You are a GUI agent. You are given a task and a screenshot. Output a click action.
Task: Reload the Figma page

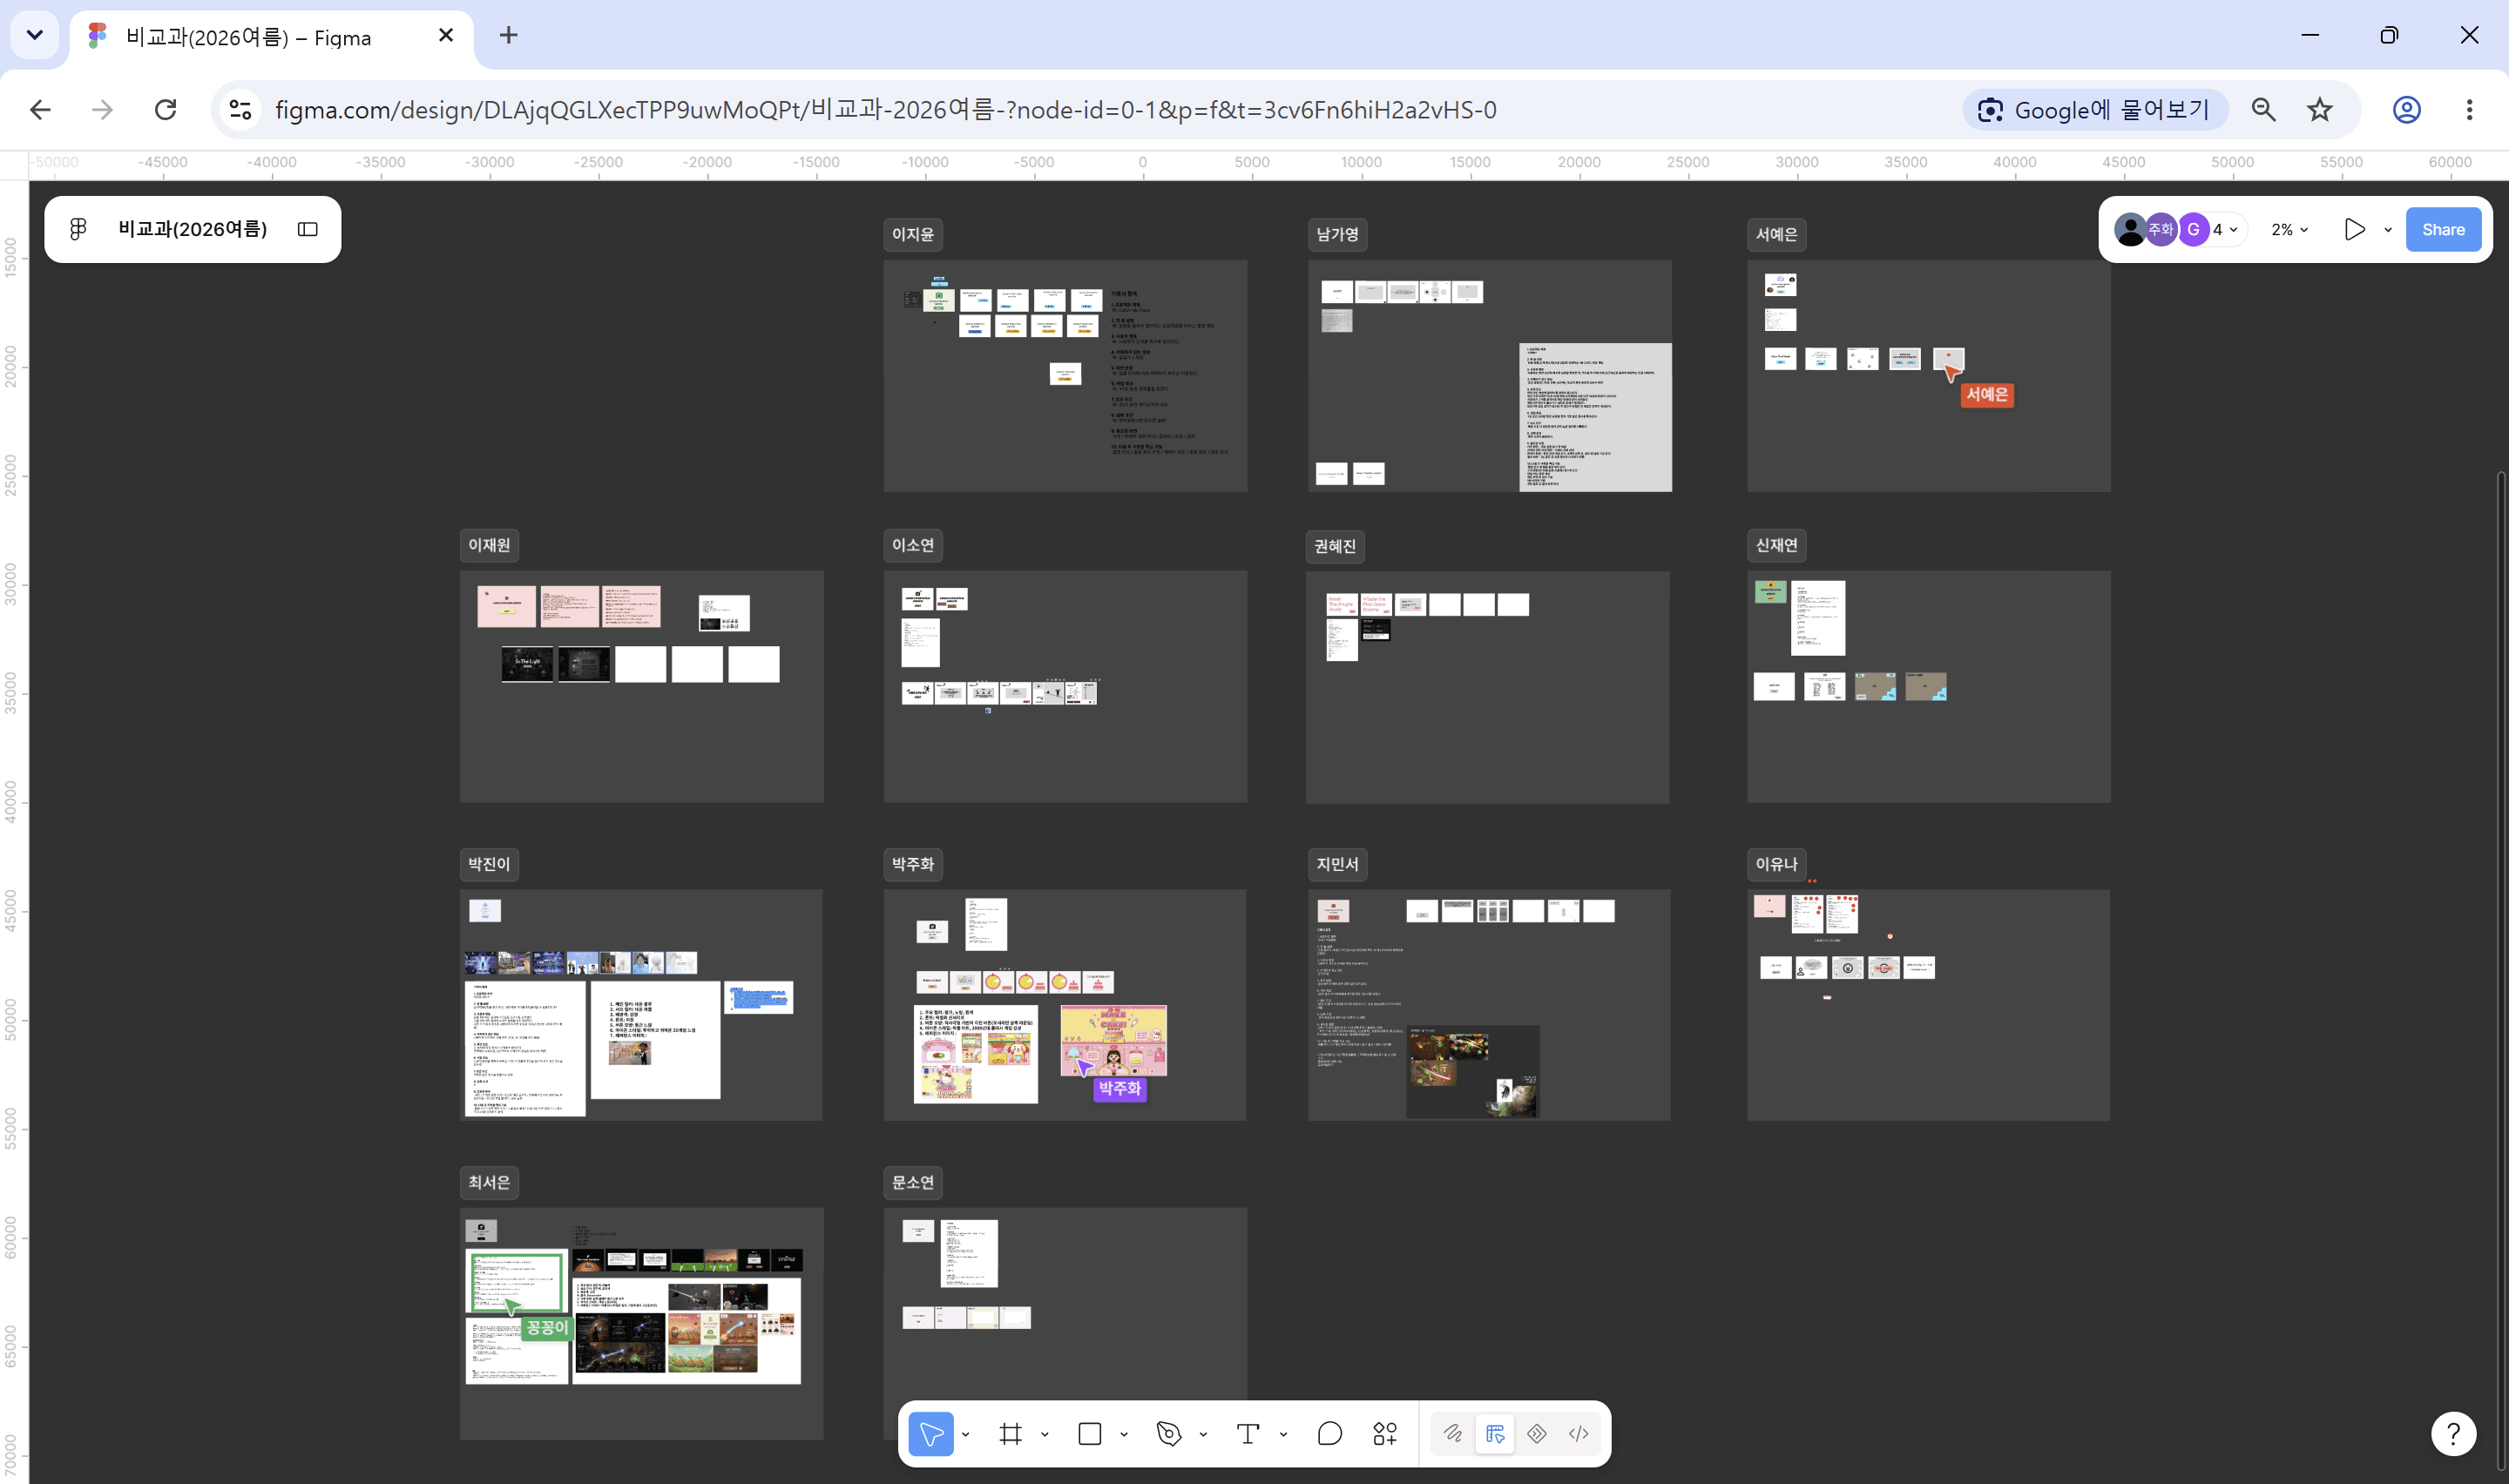point(165,110)
